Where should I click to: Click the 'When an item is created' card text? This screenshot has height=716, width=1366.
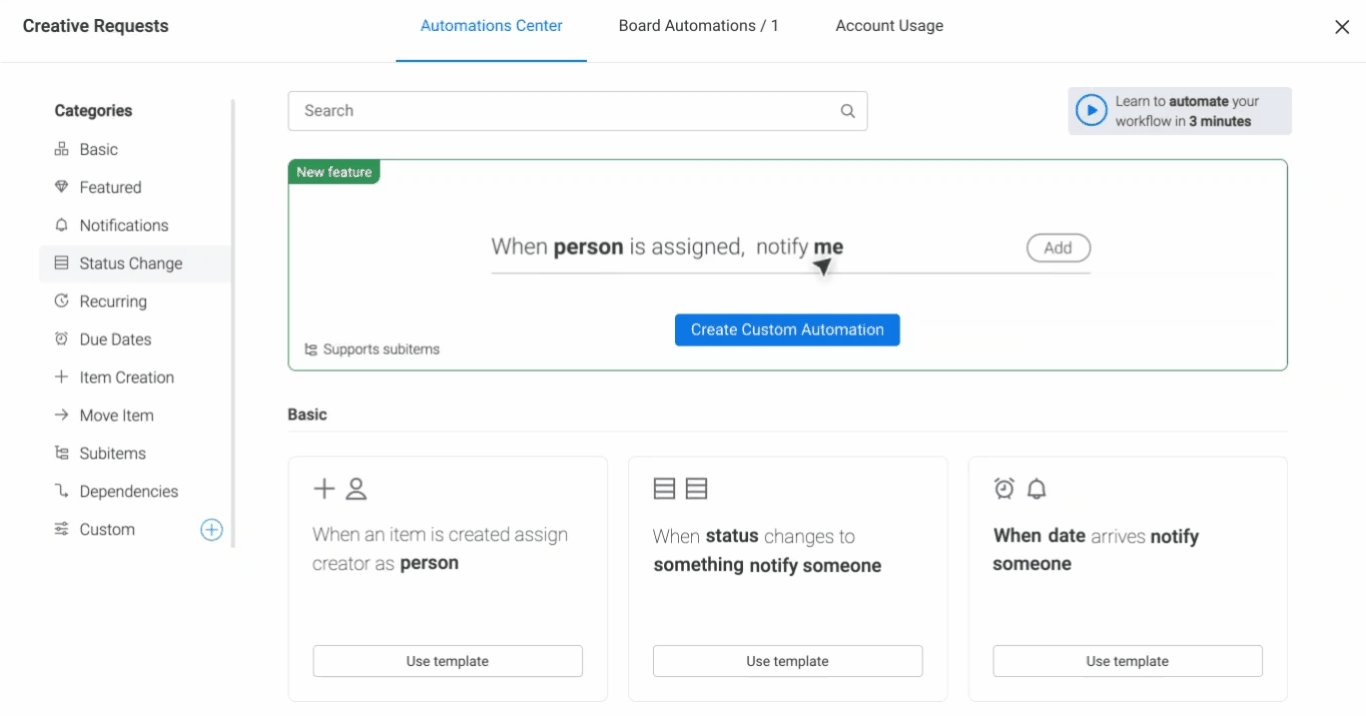point(440,549)
